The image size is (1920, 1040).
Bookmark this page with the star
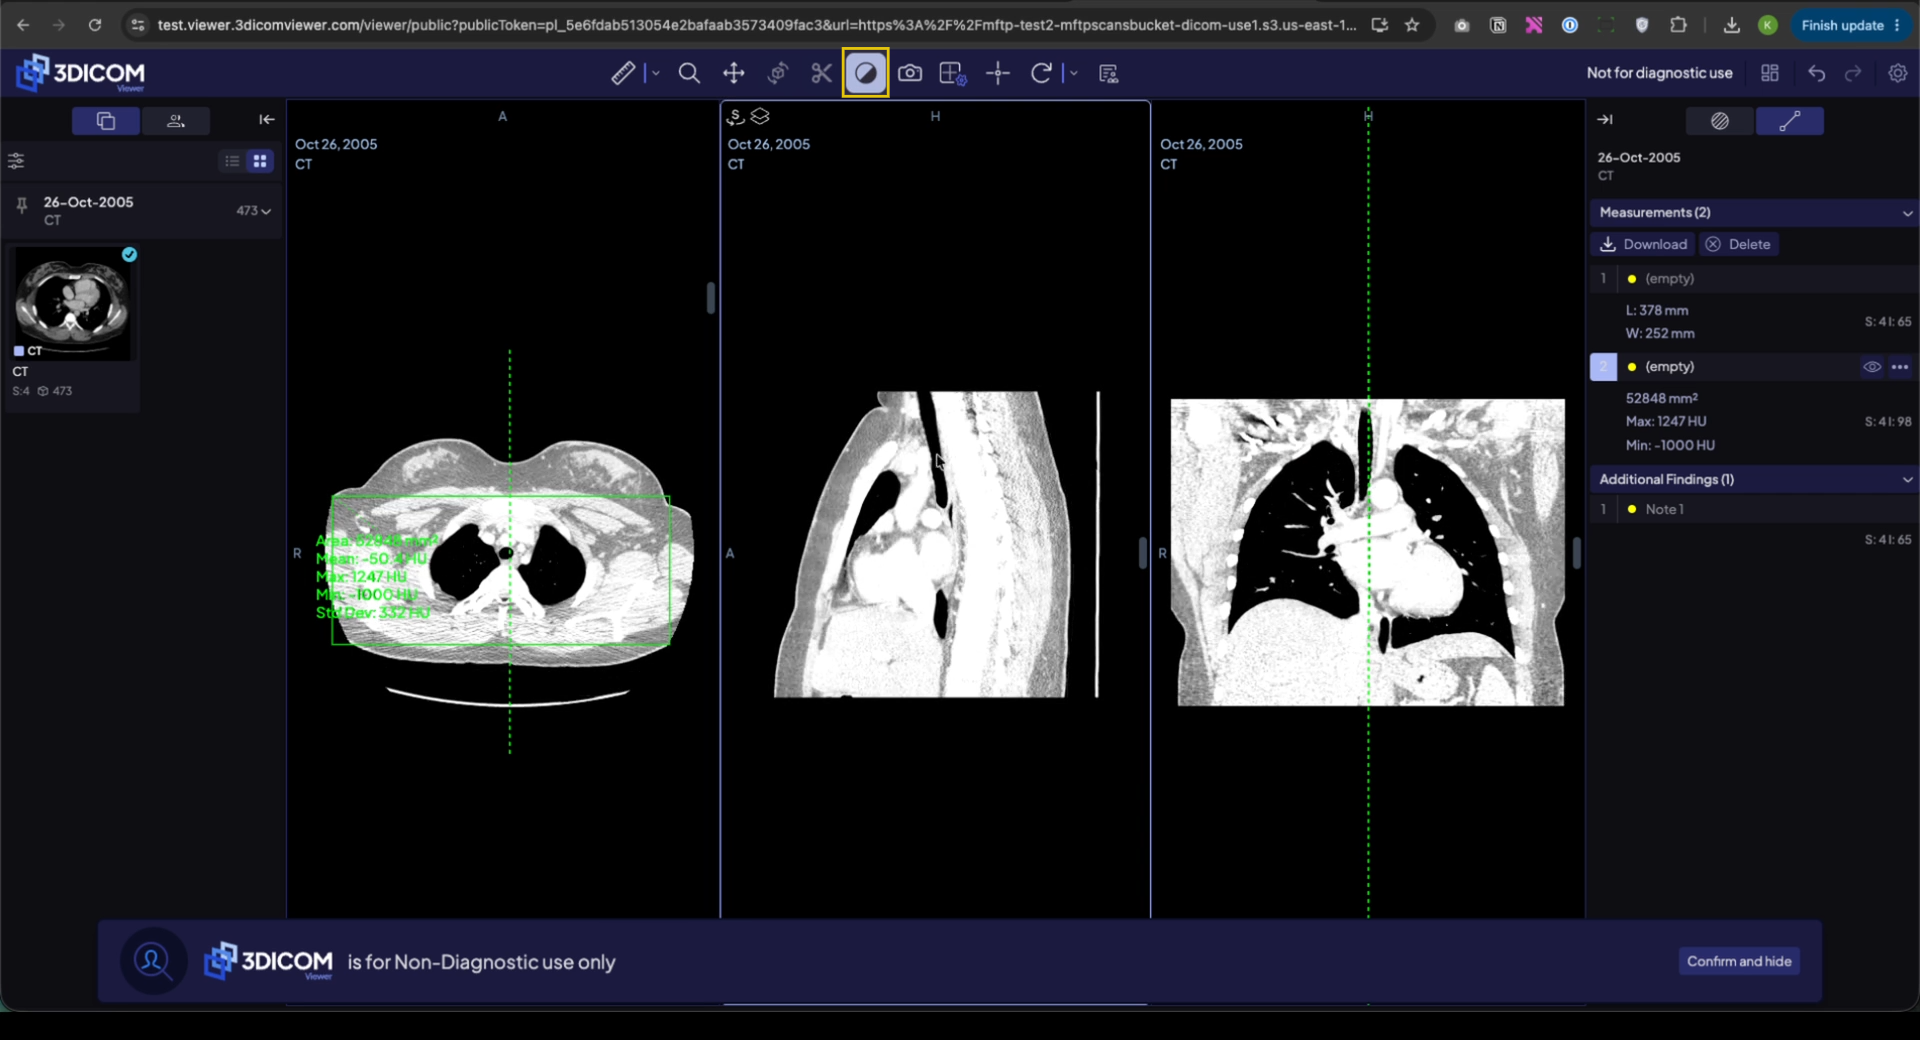pos(1412,25)
